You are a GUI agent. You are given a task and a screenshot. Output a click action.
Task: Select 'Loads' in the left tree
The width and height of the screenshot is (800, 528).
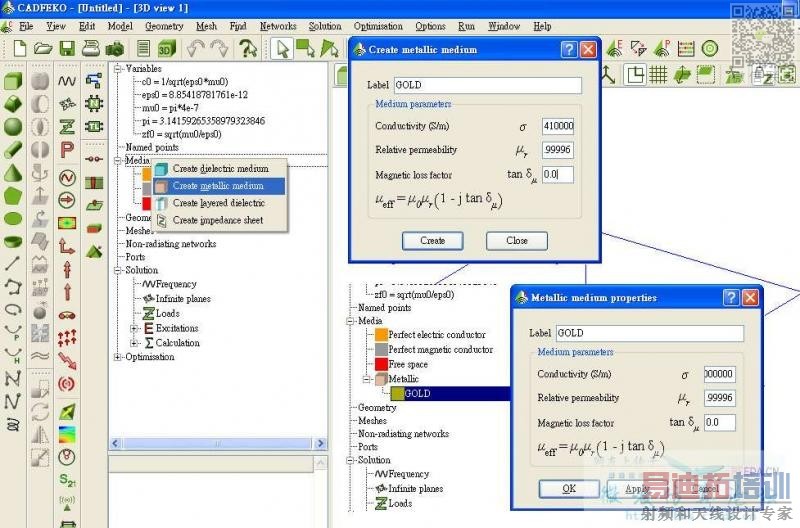click(168, 313)
